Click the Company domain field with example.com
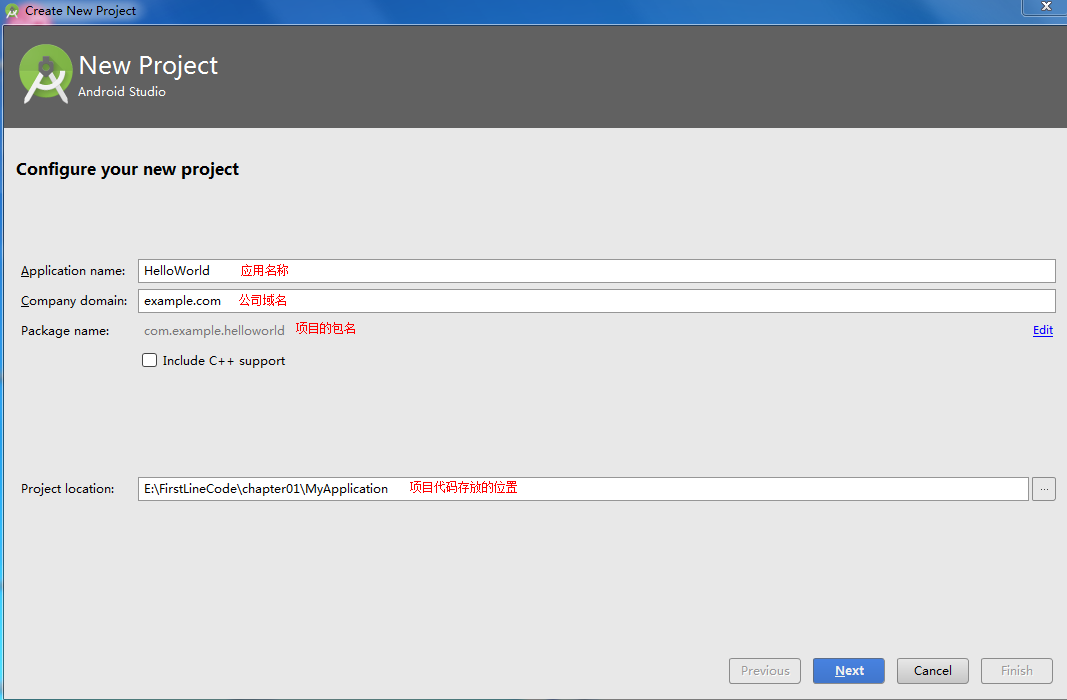The width and height of the screenshot is (1067, 700). 596,301
